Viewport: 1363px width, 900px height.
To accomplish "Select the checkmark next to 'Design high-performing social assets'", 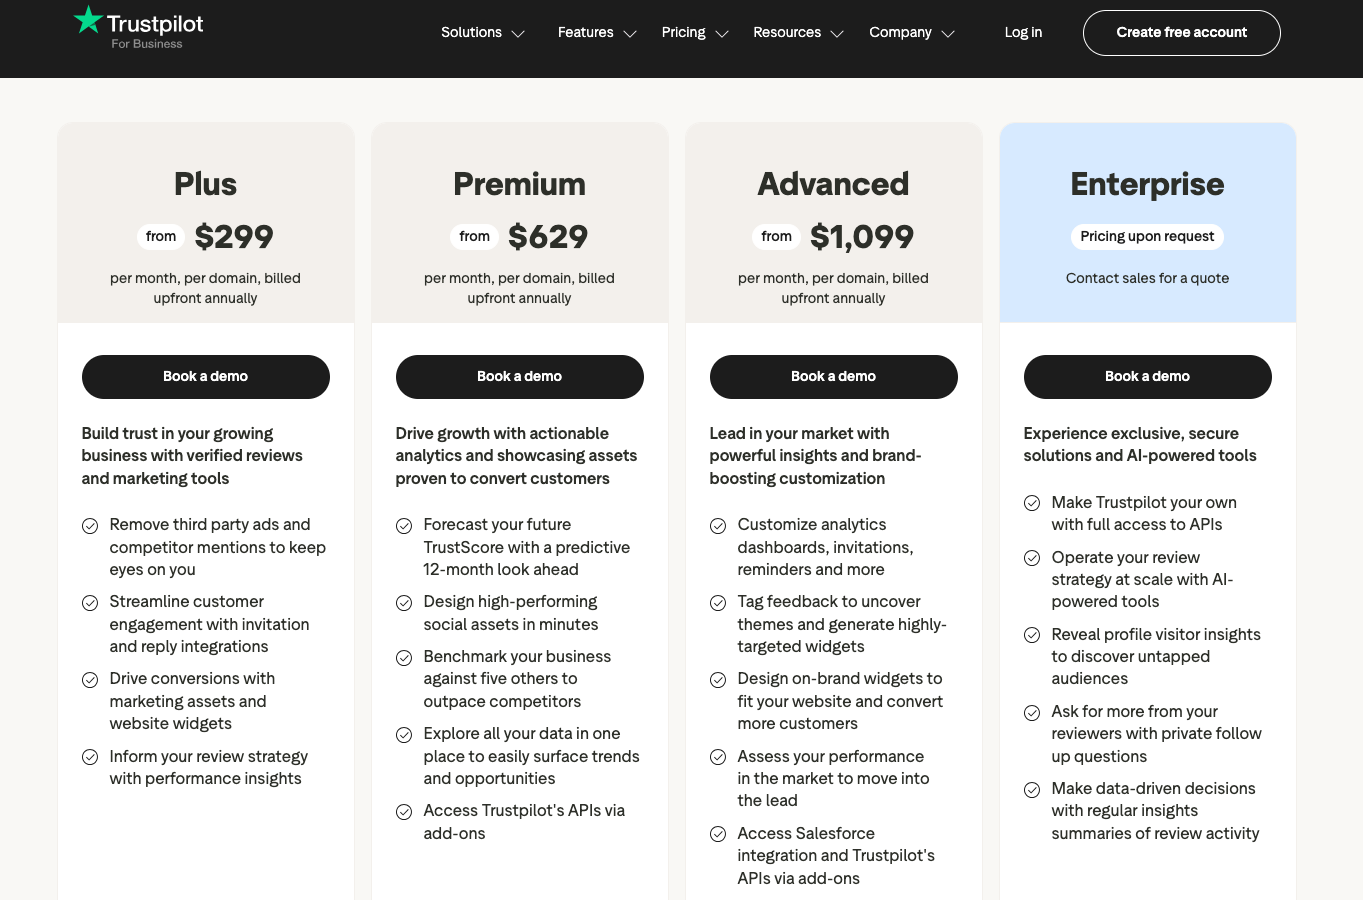I will (404, 602).
